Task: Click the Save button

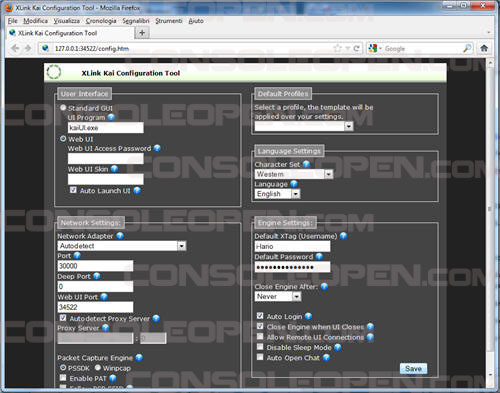Action: [x=413, y=369]
